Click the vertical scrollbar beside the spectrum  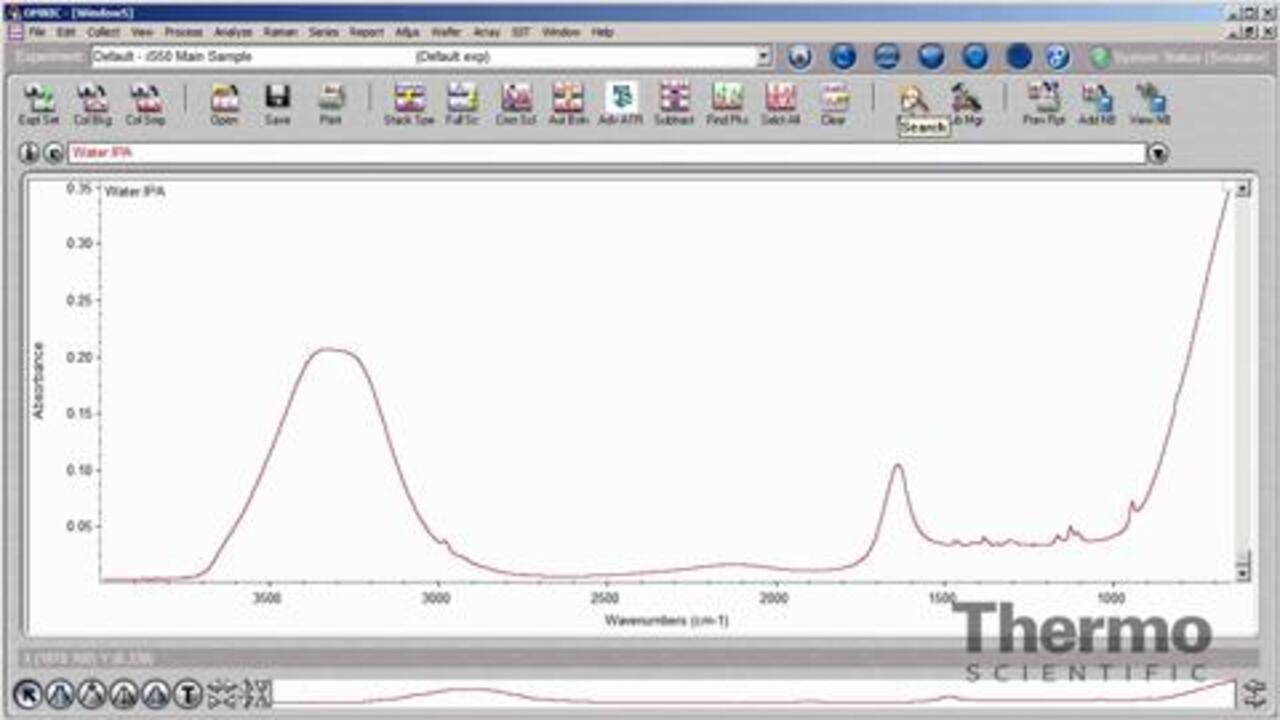[1243, 380]
